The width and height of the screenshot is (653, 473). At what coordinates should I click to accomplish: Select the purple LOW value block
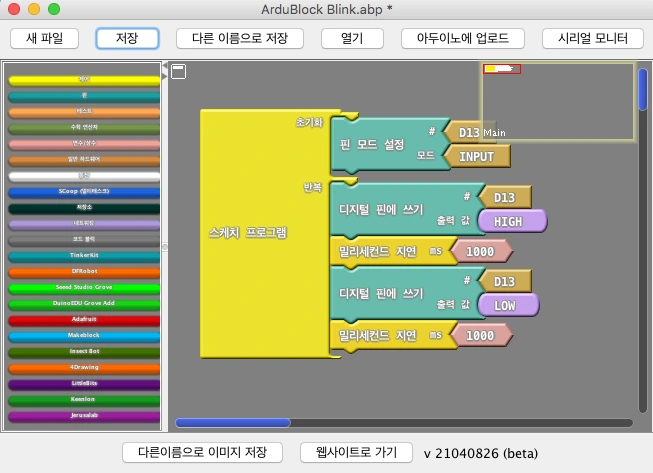pyautogui.click(x=508, y=305)
